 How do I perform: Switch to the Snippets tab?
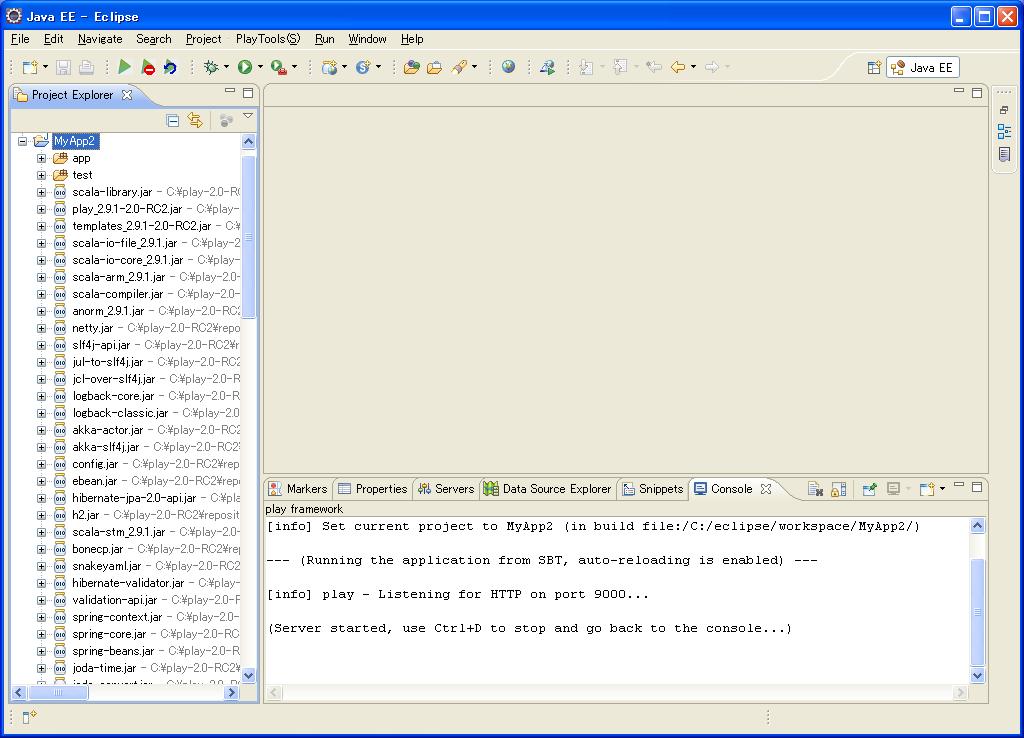[x=652, y=489]
